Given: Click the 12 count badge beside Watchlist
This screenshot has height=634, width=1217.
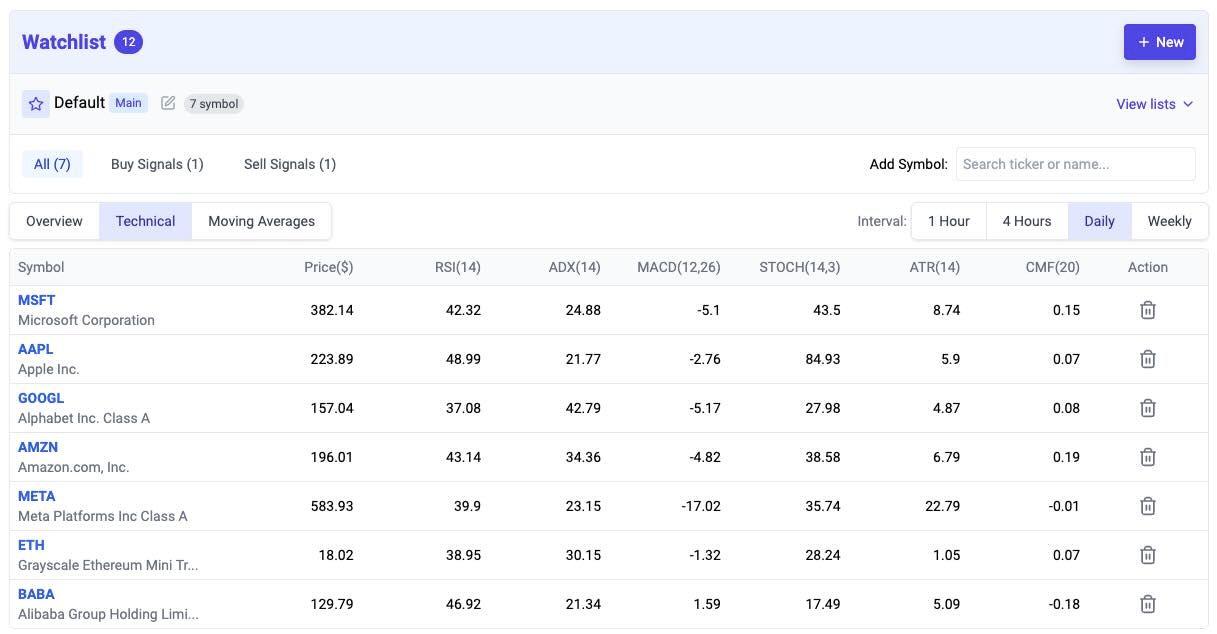Looking at the screenshot, I should pos(128,42).
